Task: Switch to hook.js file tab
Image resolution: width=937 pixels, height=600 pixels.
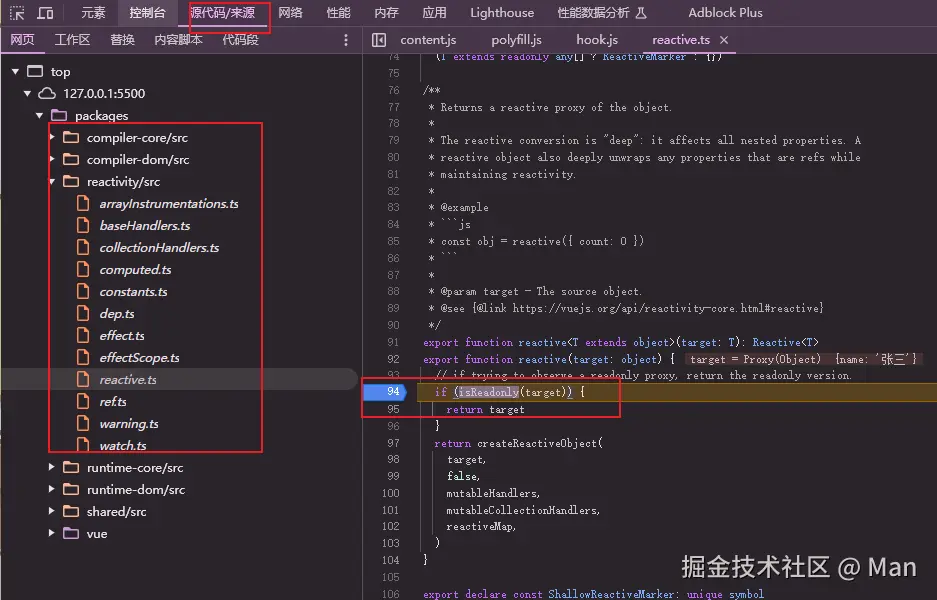Action: pos(597,40)
